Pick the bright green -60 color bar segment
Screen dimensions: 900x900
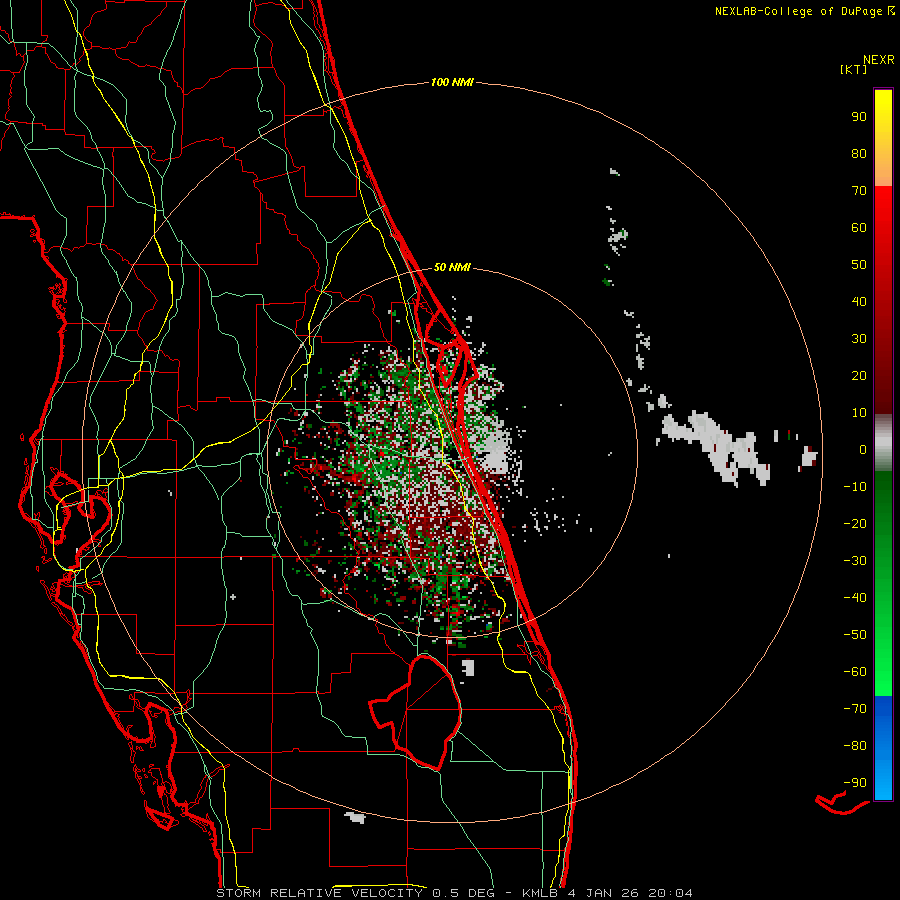coord(883,677)
